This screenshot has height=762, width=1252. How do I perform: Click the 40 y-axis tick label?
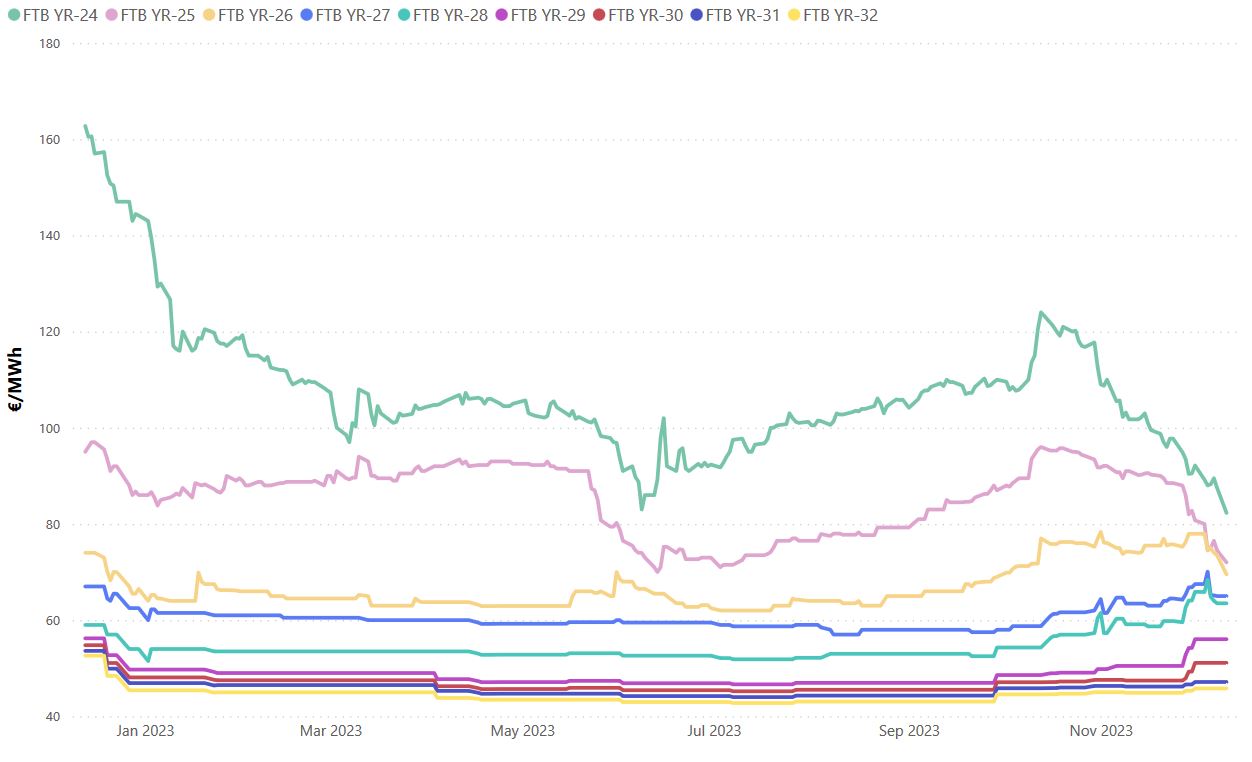click(53, 717)
